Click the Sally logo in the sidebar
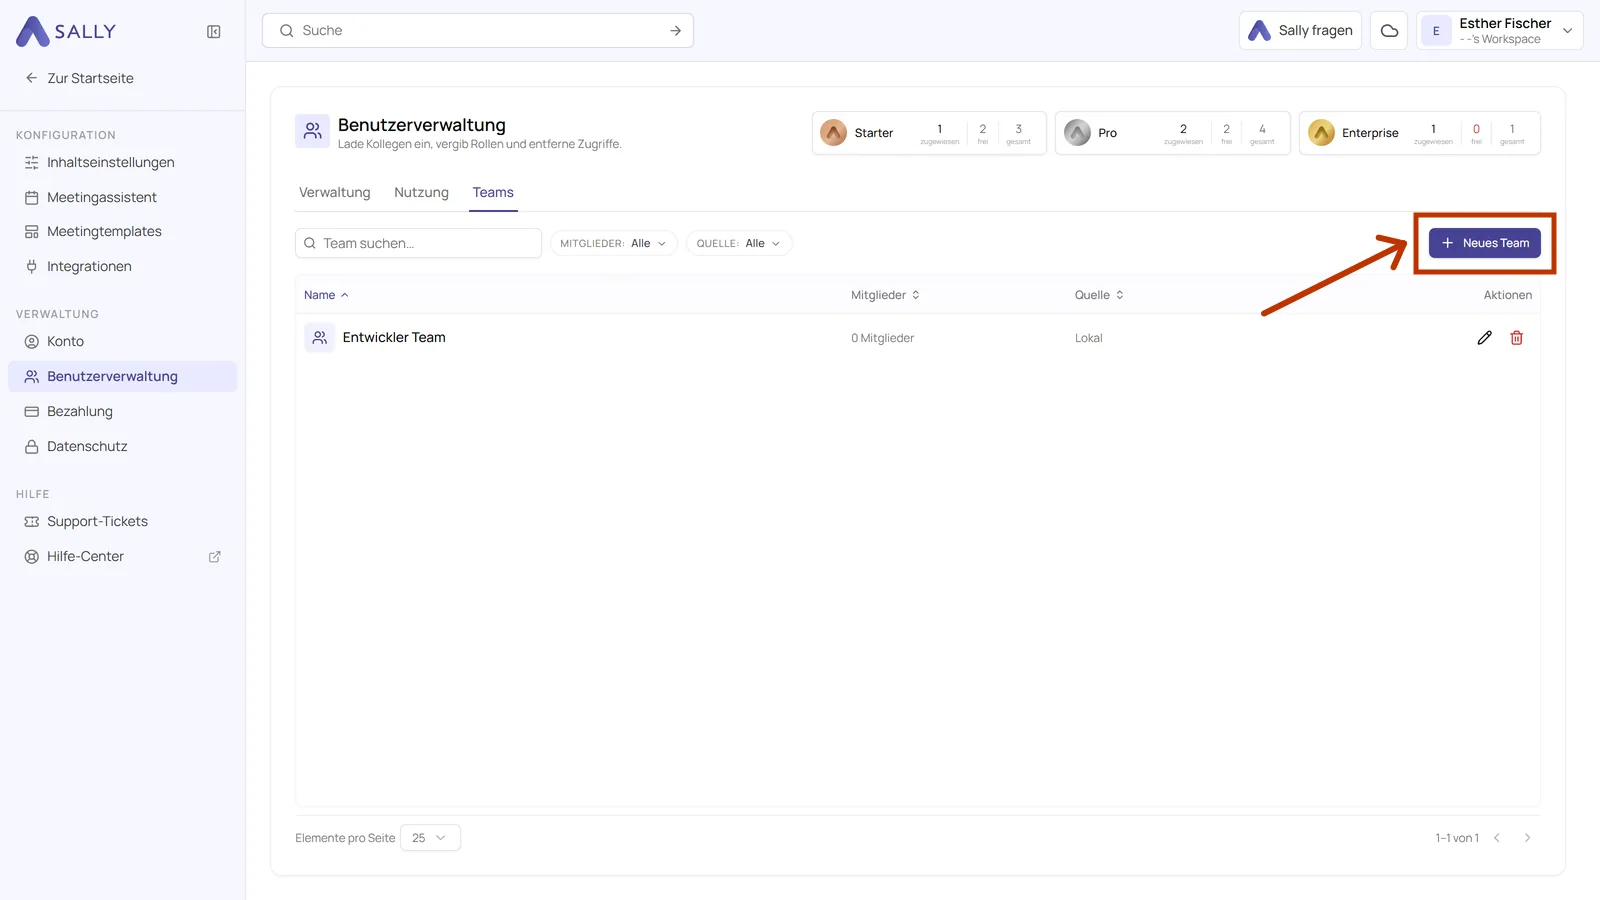This screenshot has width=1600, height=900. click(66, 31)
